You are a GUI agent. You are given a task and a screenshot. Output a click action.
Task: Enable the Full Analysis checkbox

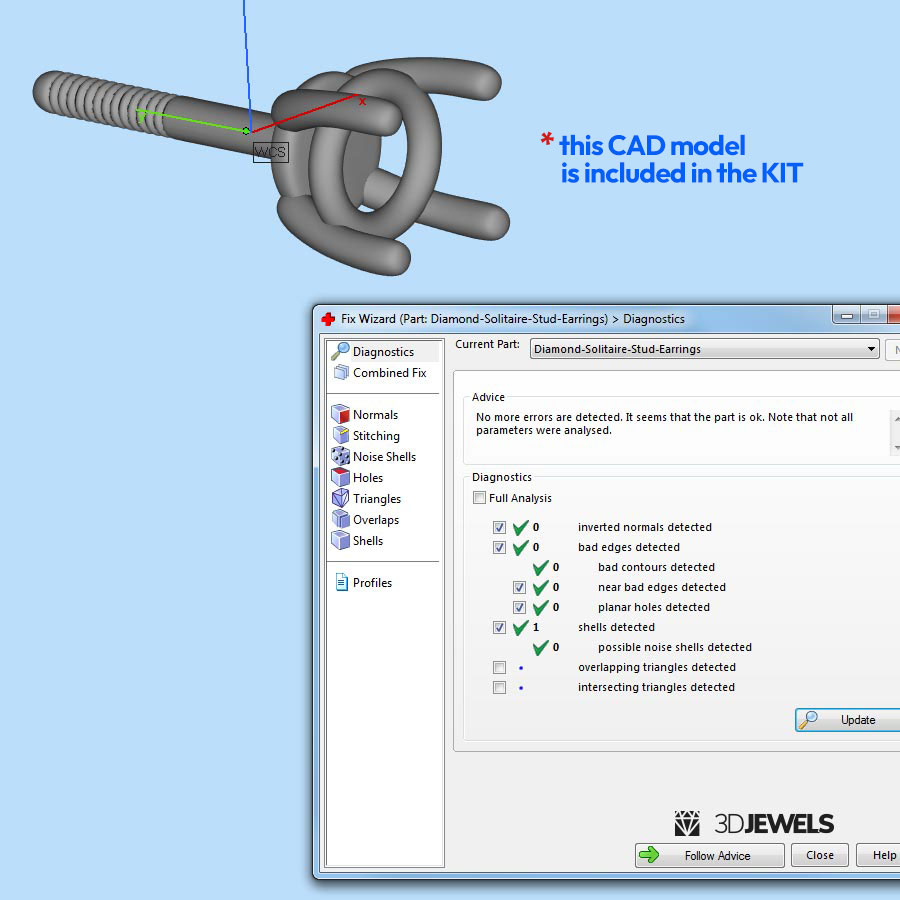pos(480,498)
